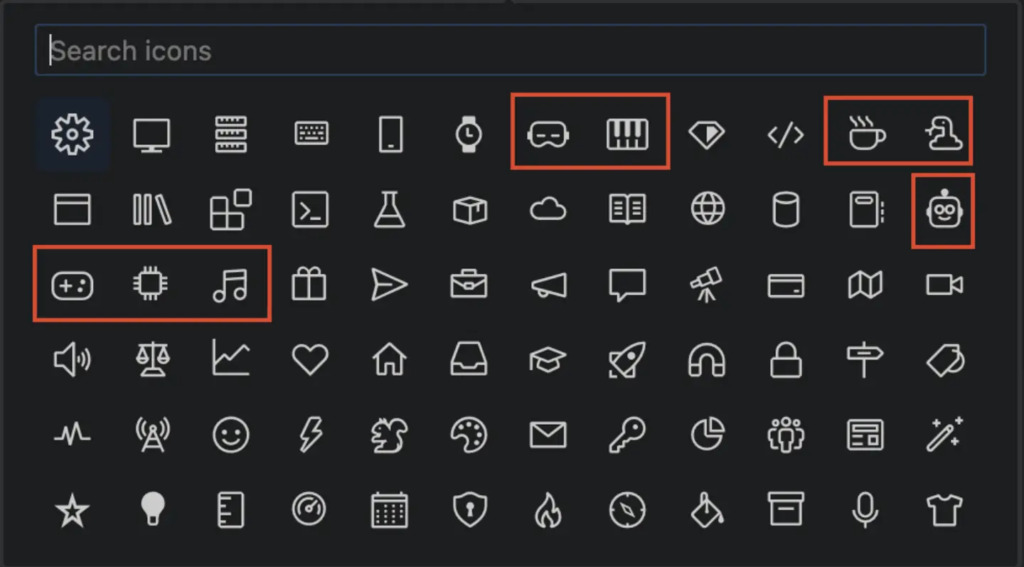The width and height of the screenshot is (1024, 567).
Task: Choose the t-shirt icon
Action: point(943,511)
